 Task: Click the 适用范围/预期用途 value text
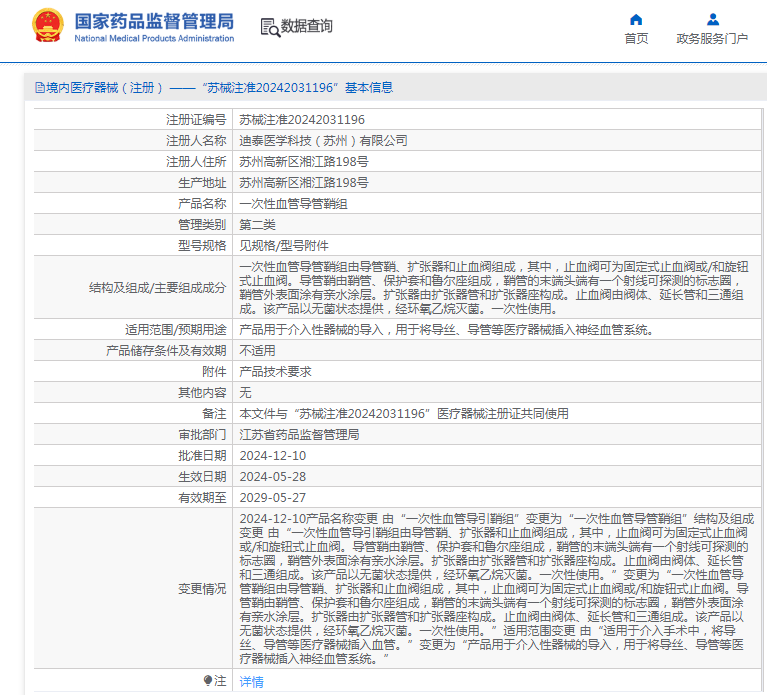[447, 330]
